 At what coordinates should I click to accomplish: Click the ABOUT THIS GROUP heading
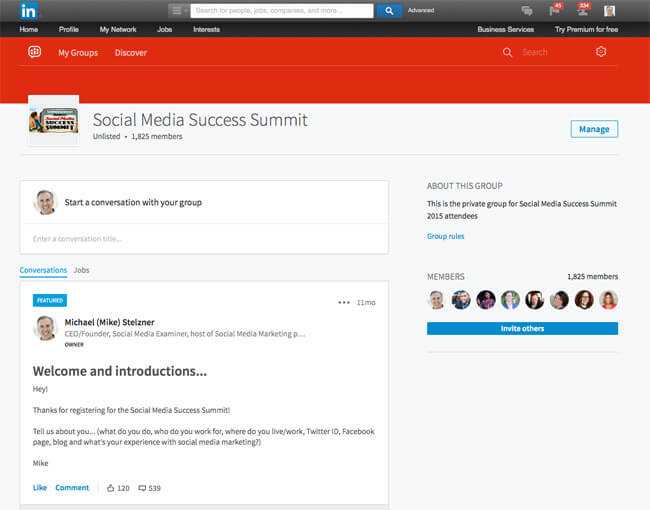pyautogui.click(x=465, y=186)
